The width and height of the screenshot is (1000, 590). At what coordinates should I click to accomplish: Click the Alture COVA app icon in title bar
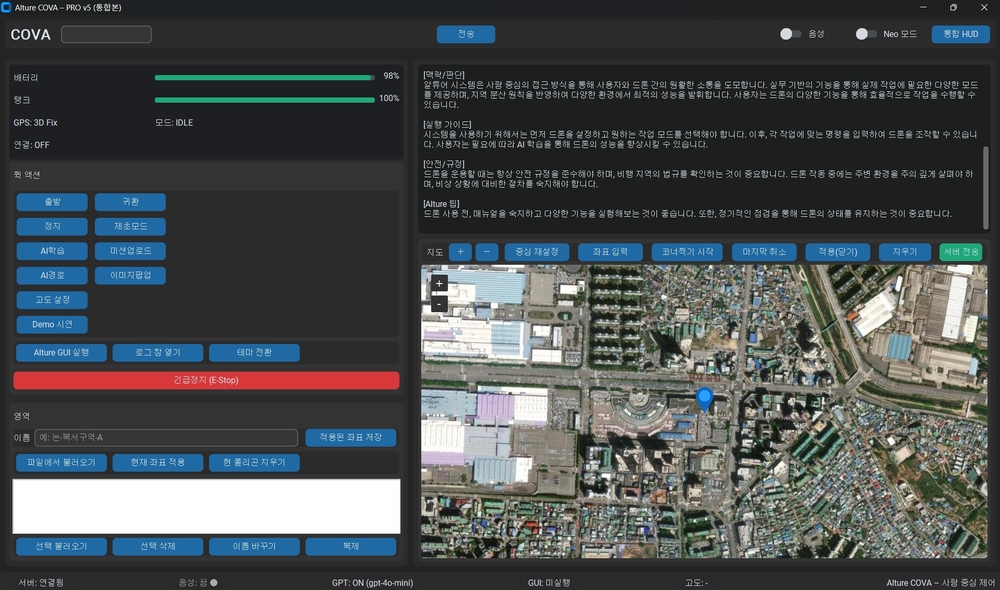7,7
